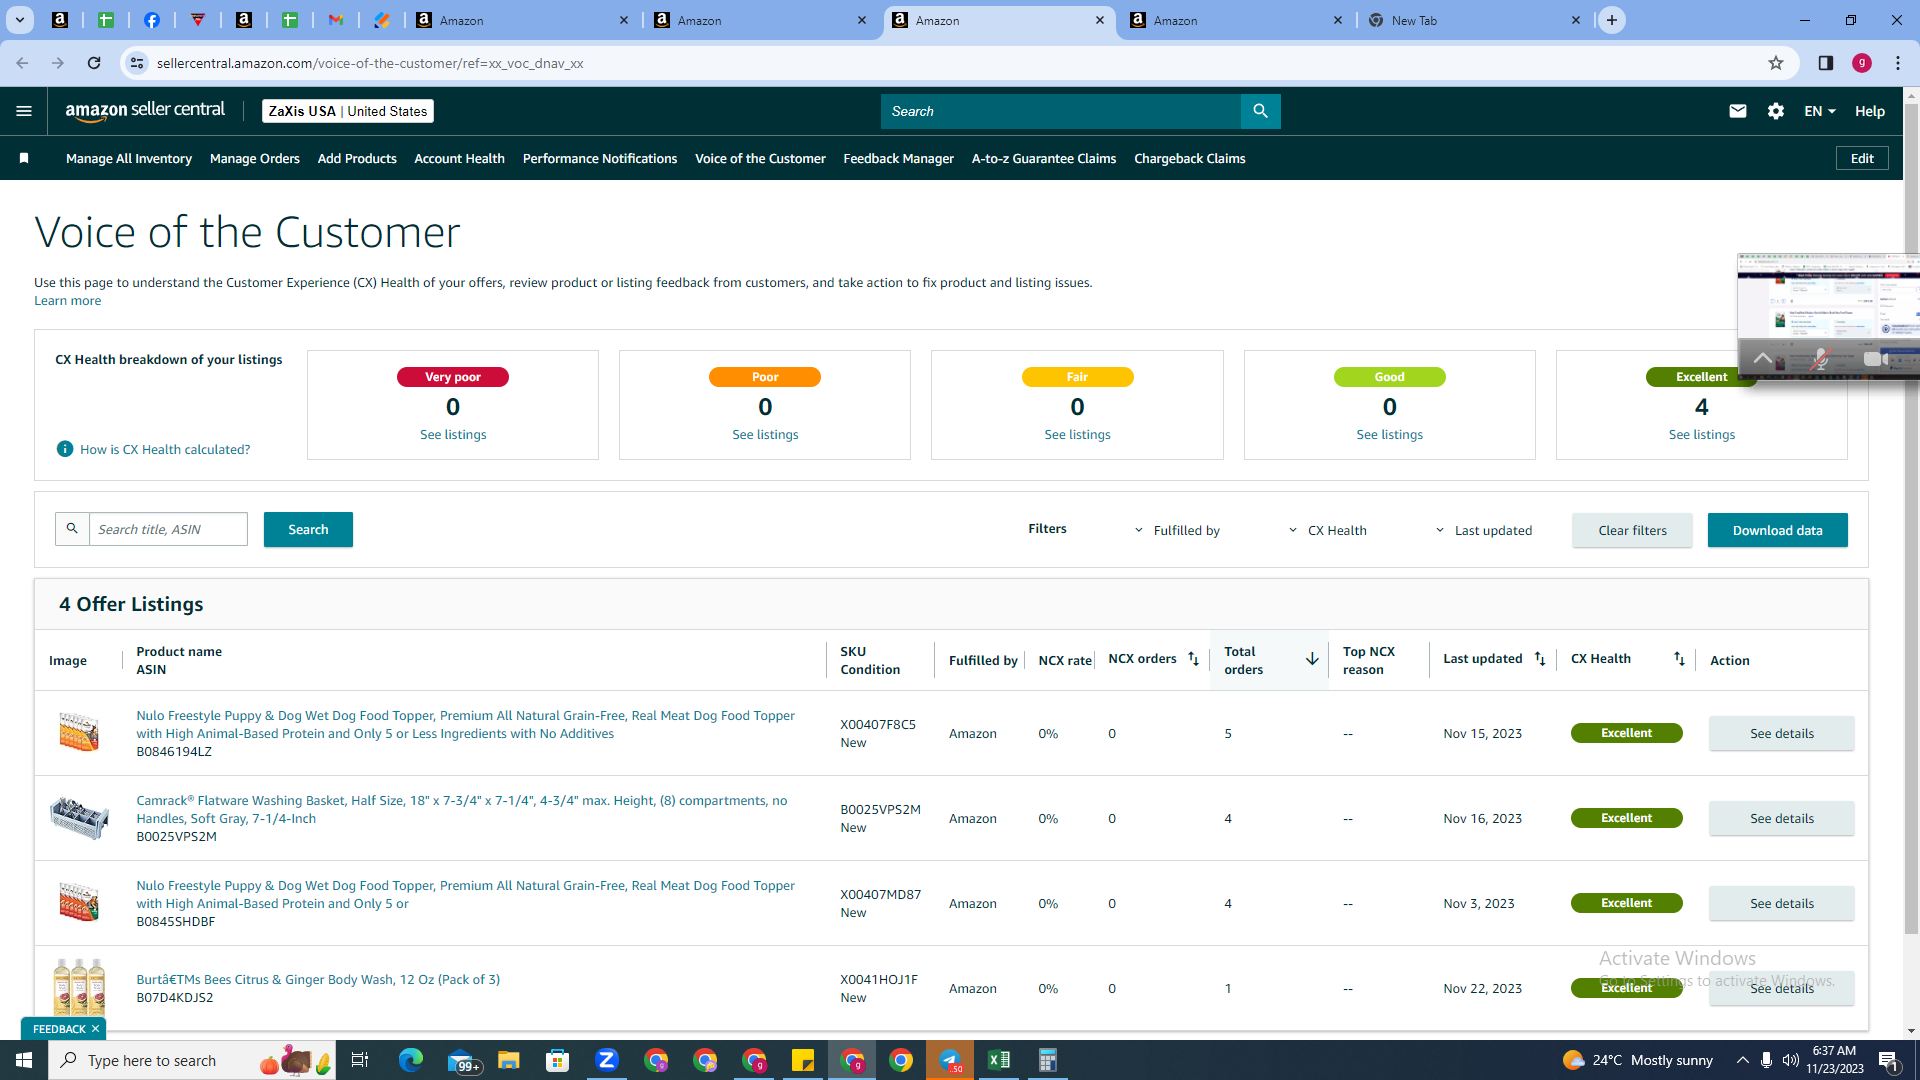Open Manage All Inventory menu item

click(129, 158)
